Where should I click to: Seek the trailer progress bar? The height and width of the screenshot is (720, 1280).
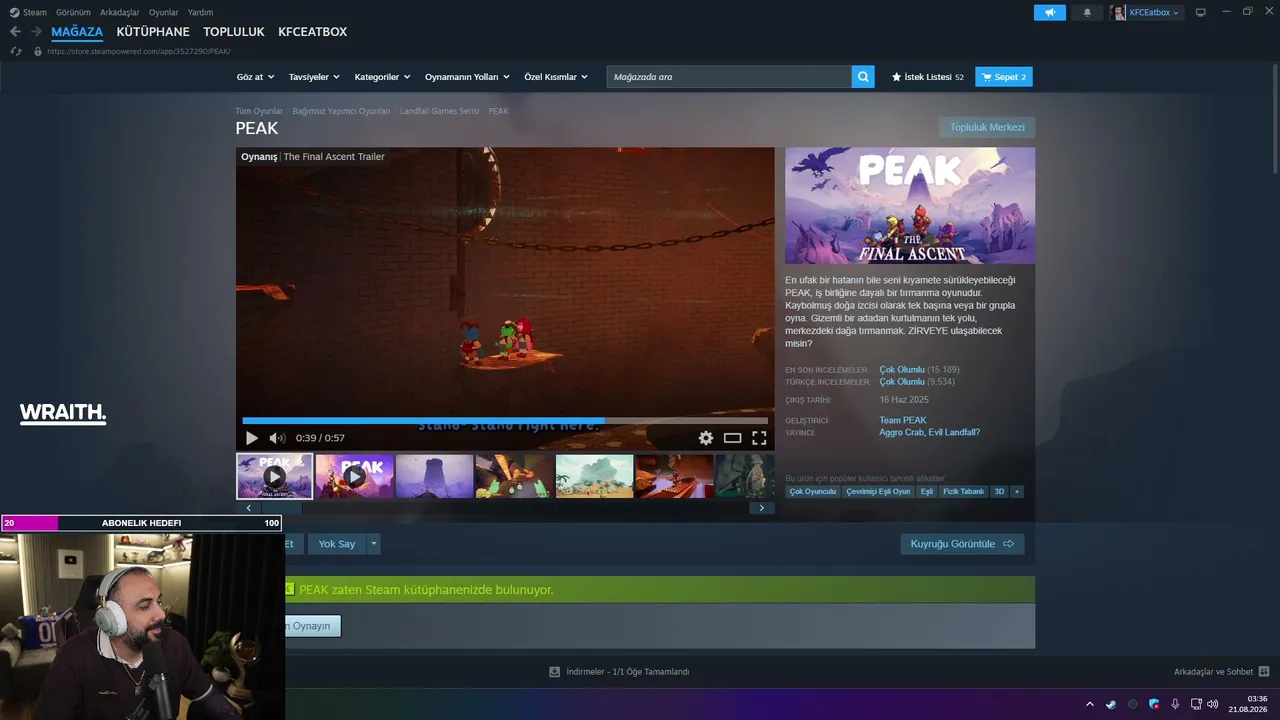coord(505,421)
